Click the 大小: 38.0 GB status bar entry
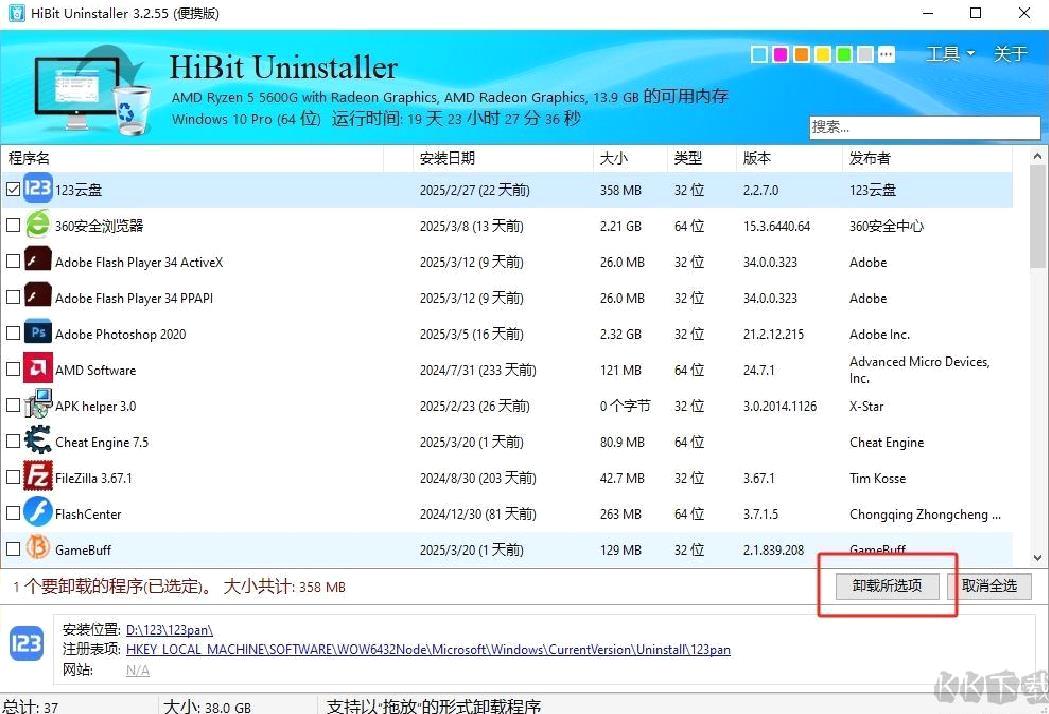Viewport: 1049px width, 714px height. coord(207,707)
